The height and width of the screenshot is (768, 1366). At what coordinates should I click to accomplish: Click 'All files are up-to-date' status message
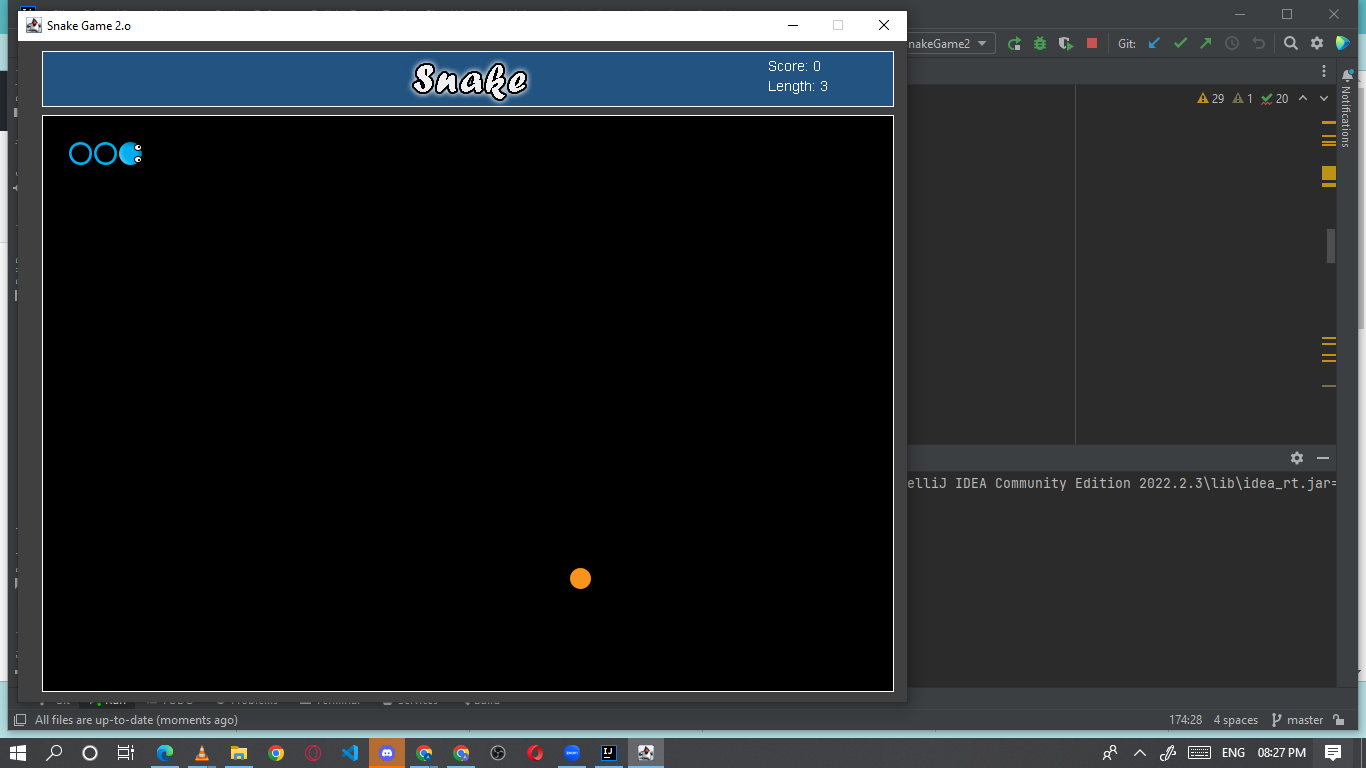[x=136, y=720]
